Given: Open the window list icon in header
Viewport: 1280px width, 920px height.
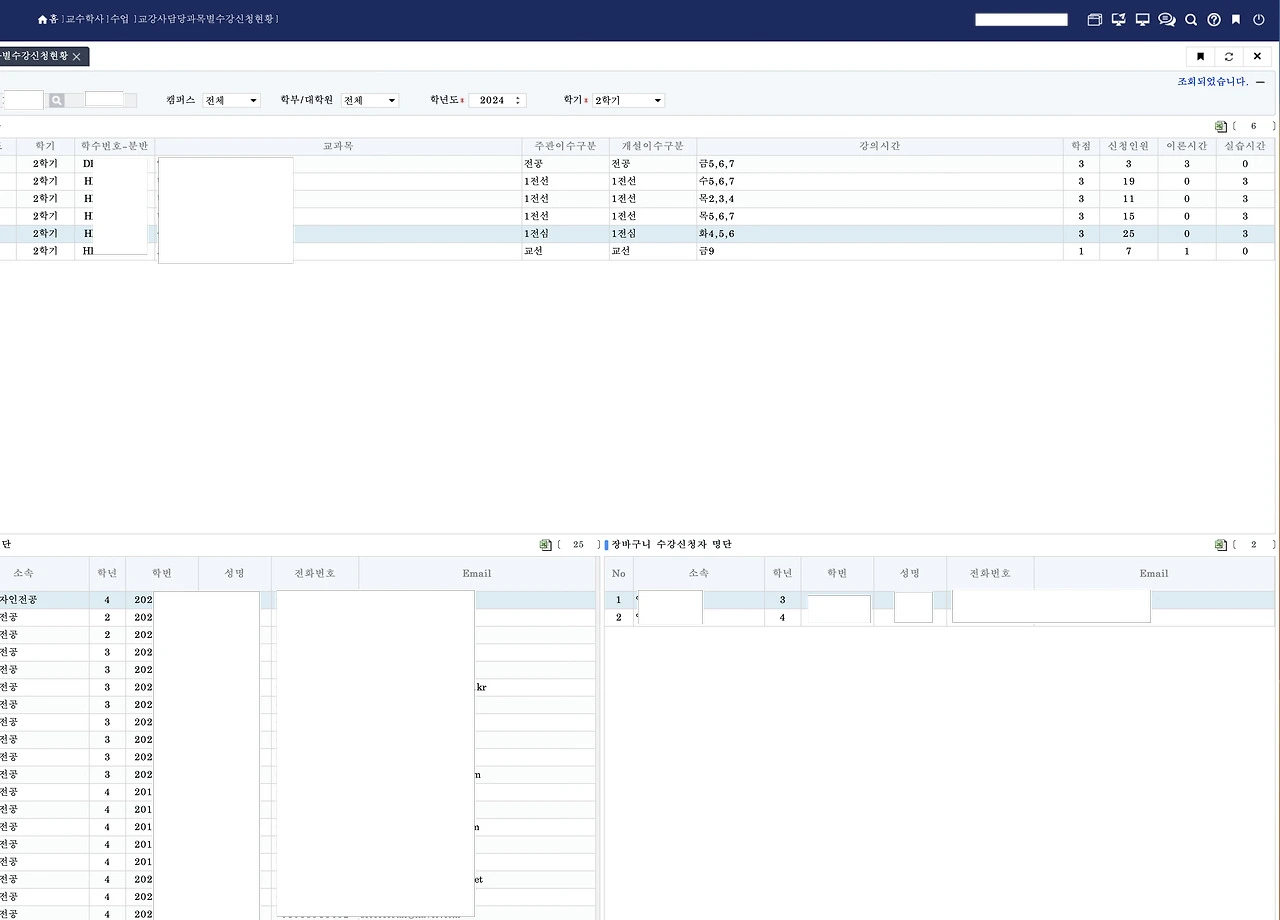Looking at the screenshot, I should coord(1094,19).
